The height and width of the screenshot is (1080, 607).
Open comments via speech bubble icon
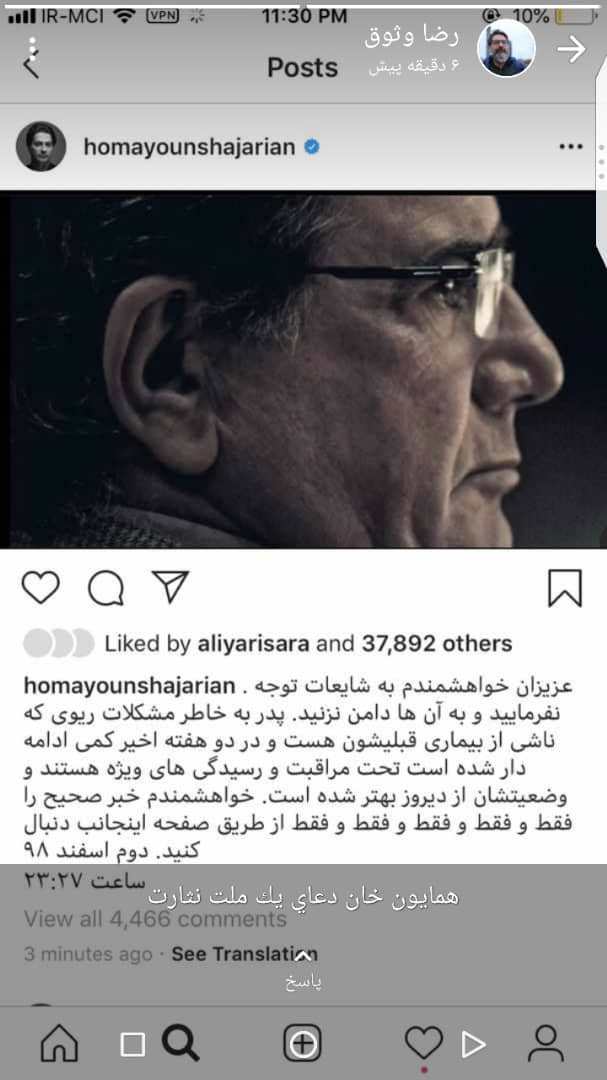pos(105,588)
